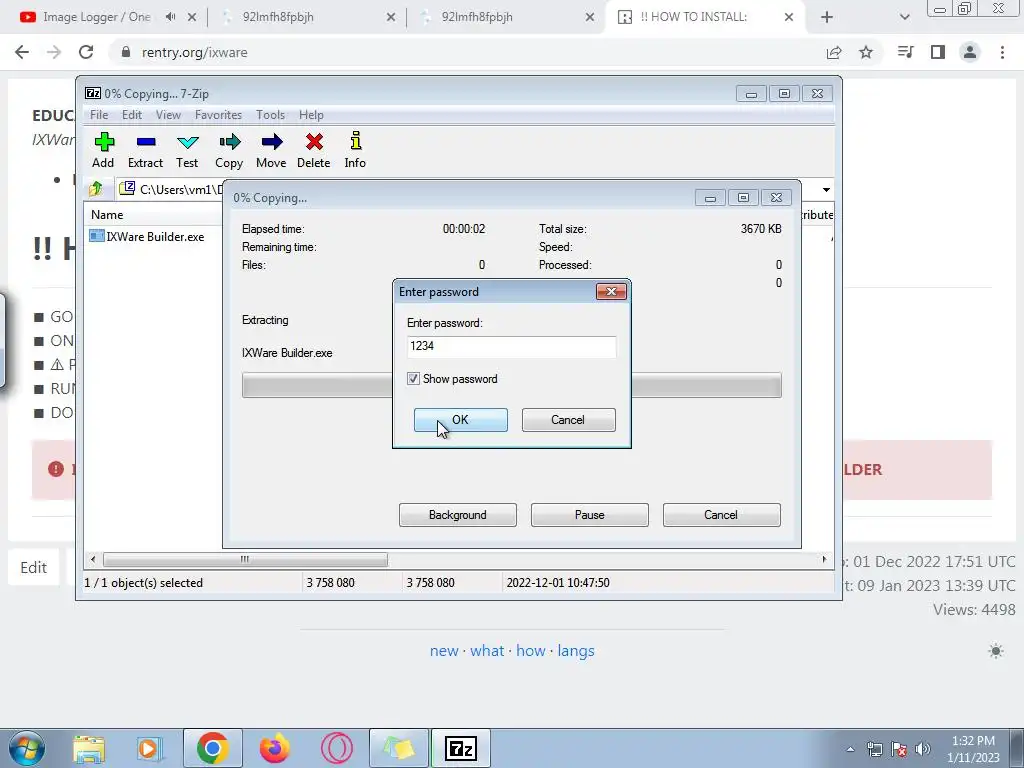1024x768 pixels.
Task: Open the View menu in 7-Zip
Action: tap(168, 115)
